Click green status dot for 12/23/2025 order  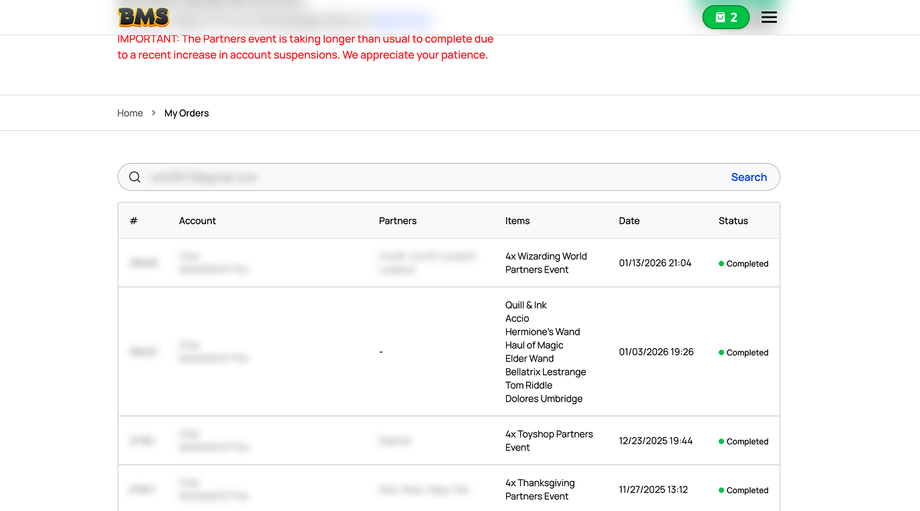[722, 441]
